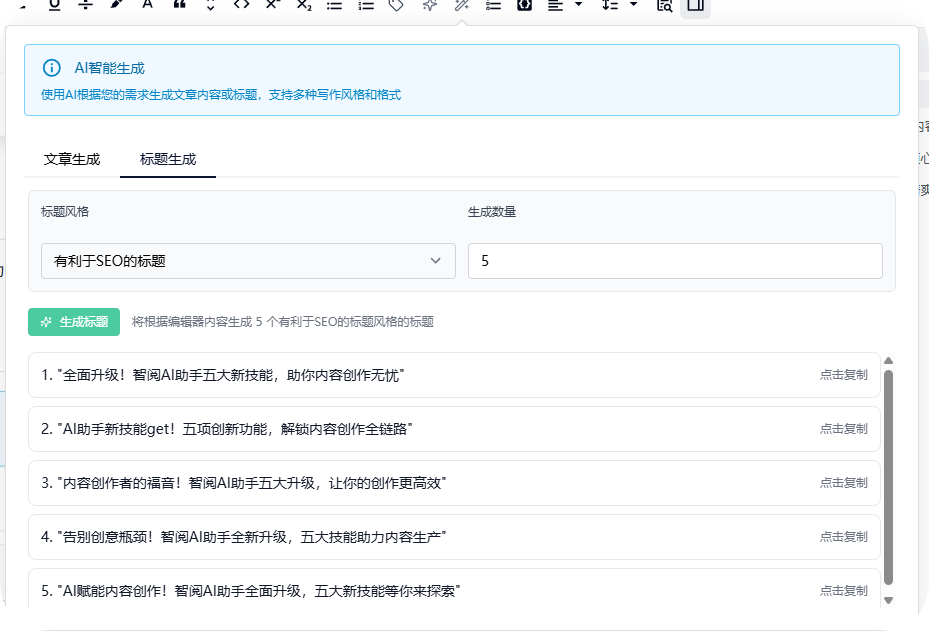This screenshot has height=631, width=929.
Task: Apply strikethrough formatting from the toolbar
Action: click(x=85, y=5)
